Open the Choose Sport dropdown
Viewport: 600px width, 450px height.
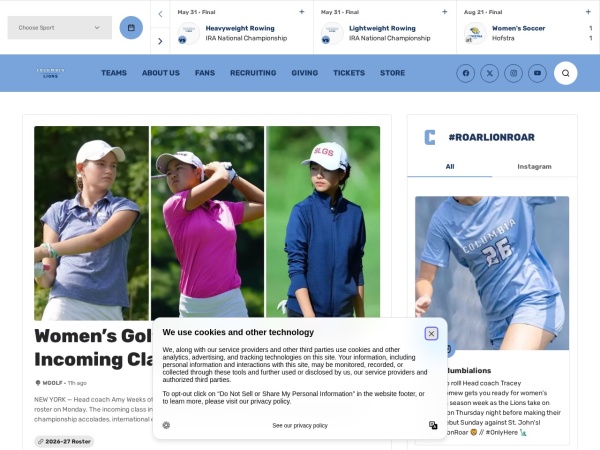pos(60,28)
